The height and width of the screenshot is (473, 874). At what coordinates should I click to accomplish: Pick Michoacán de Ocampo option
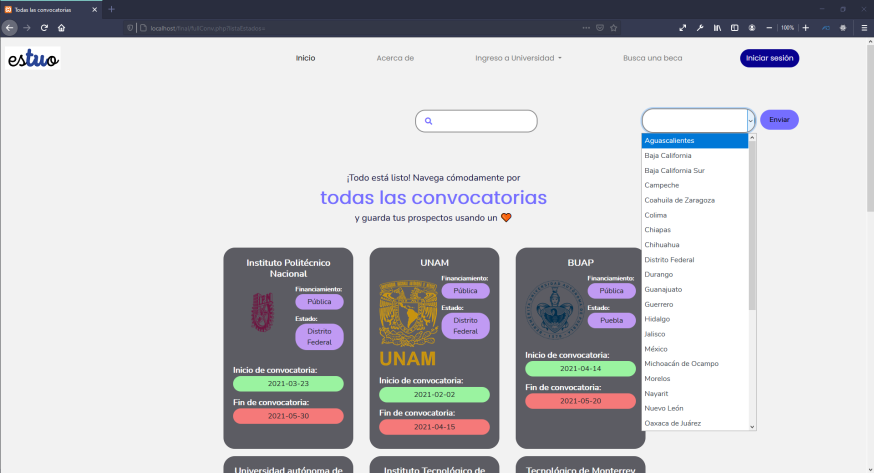(x=695, y=364)
